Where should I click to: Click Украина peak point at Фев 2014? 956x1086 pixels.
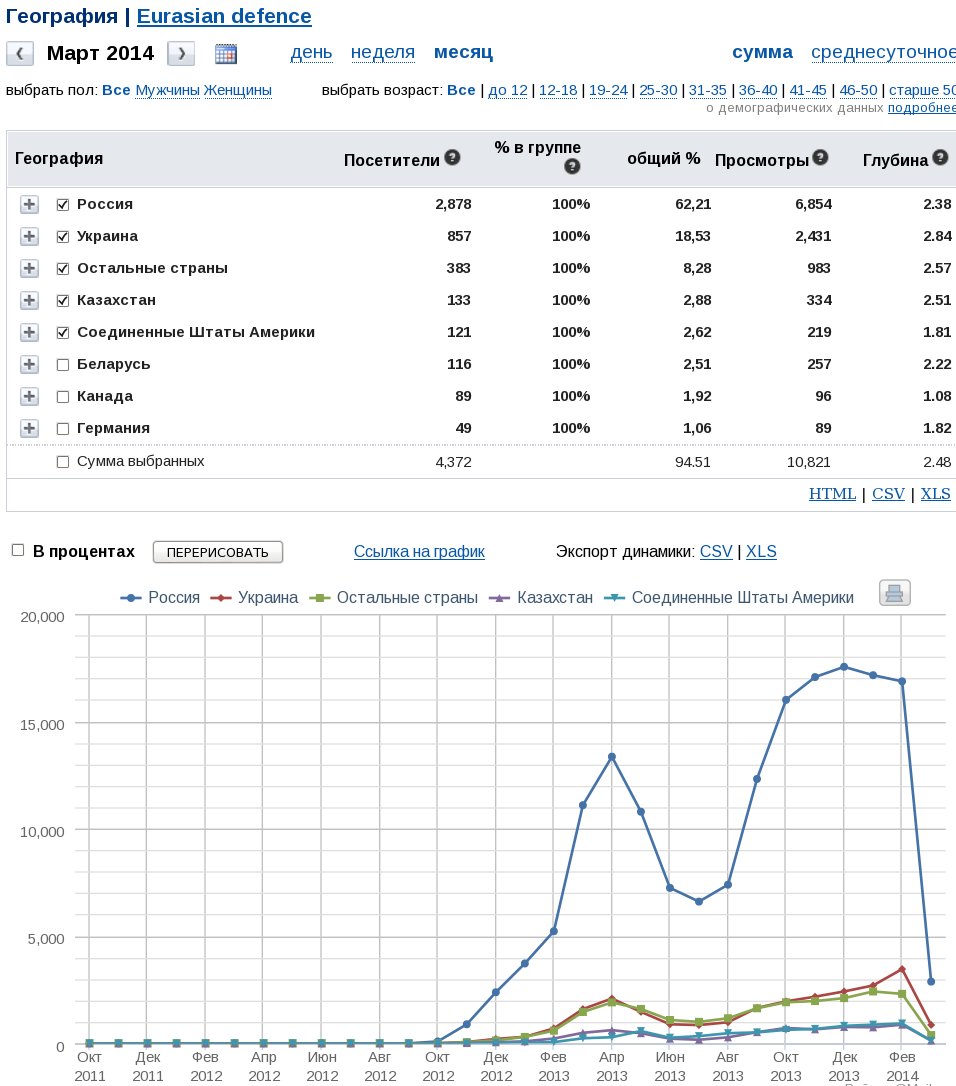click(x=902, y=969)
